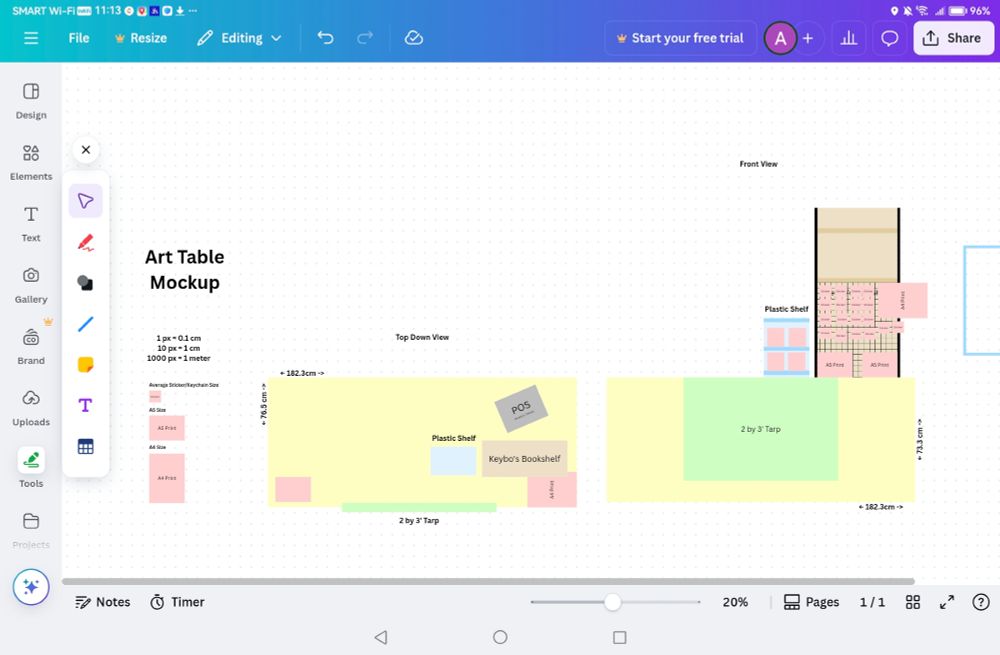Open the Uploads sidebar panel

click(x=31, y=408)
